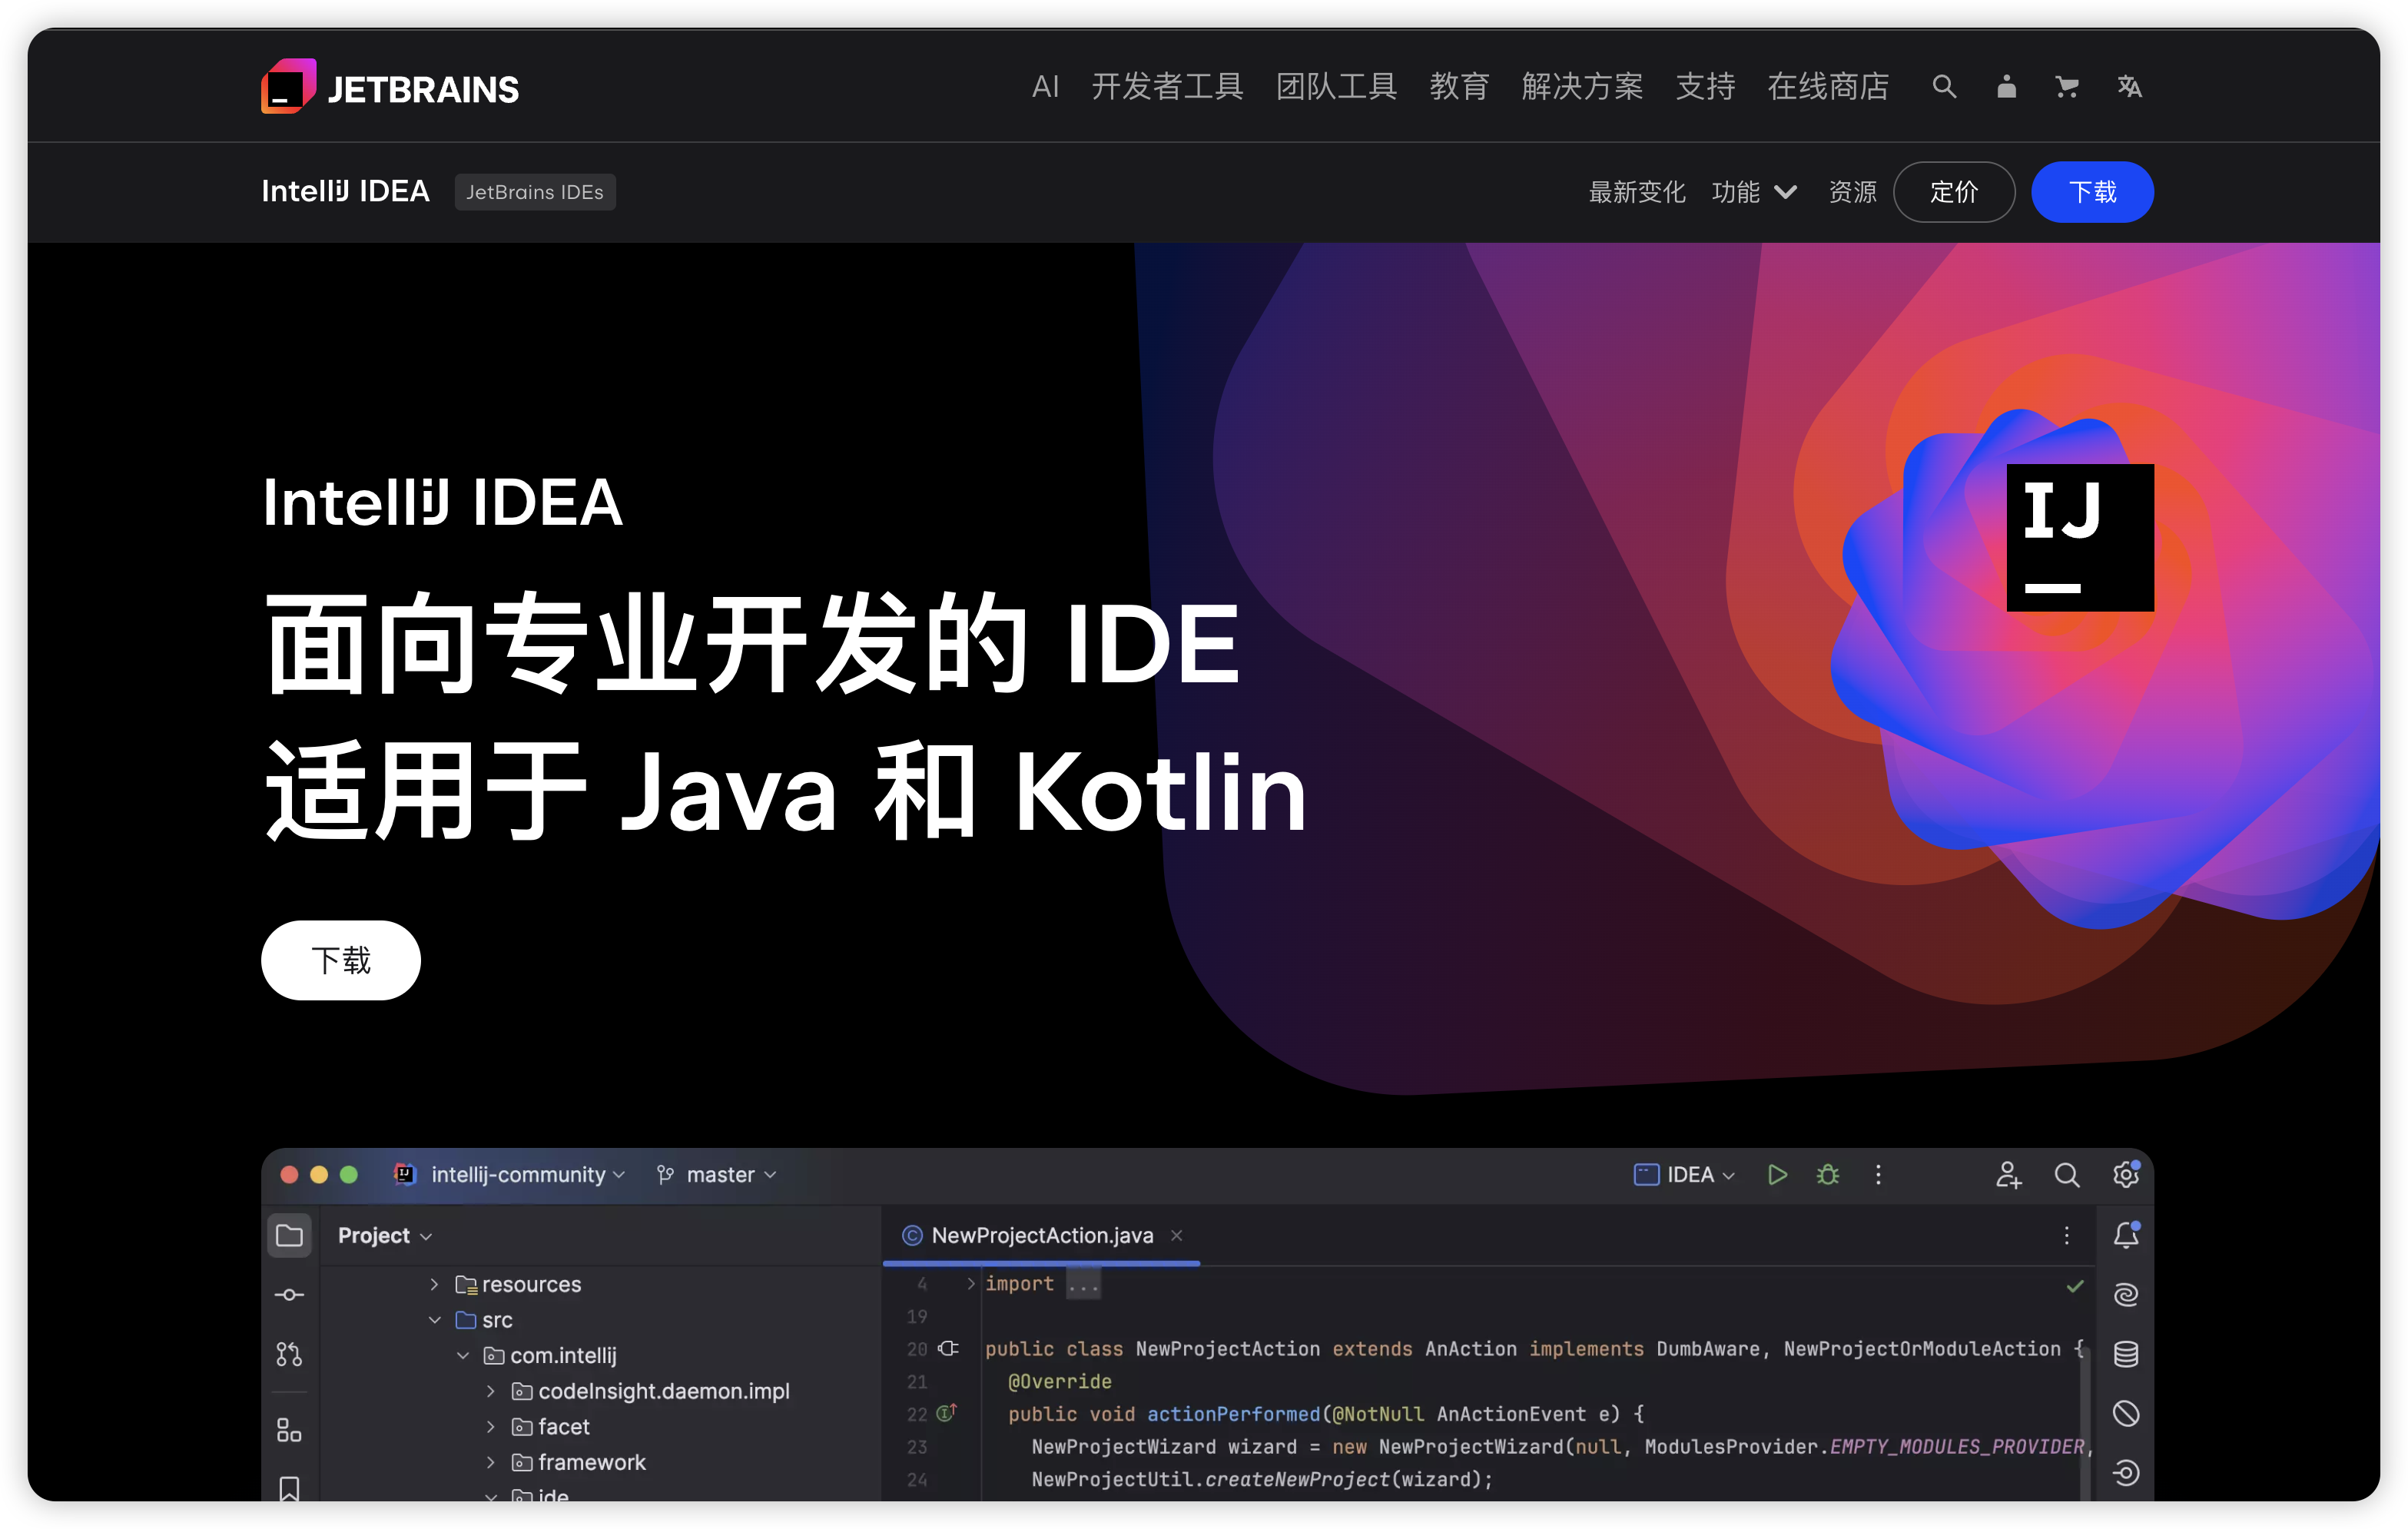Click the gutter icon on line 20
The width and height of the screenshot is (2408, 1529).
949,1348
